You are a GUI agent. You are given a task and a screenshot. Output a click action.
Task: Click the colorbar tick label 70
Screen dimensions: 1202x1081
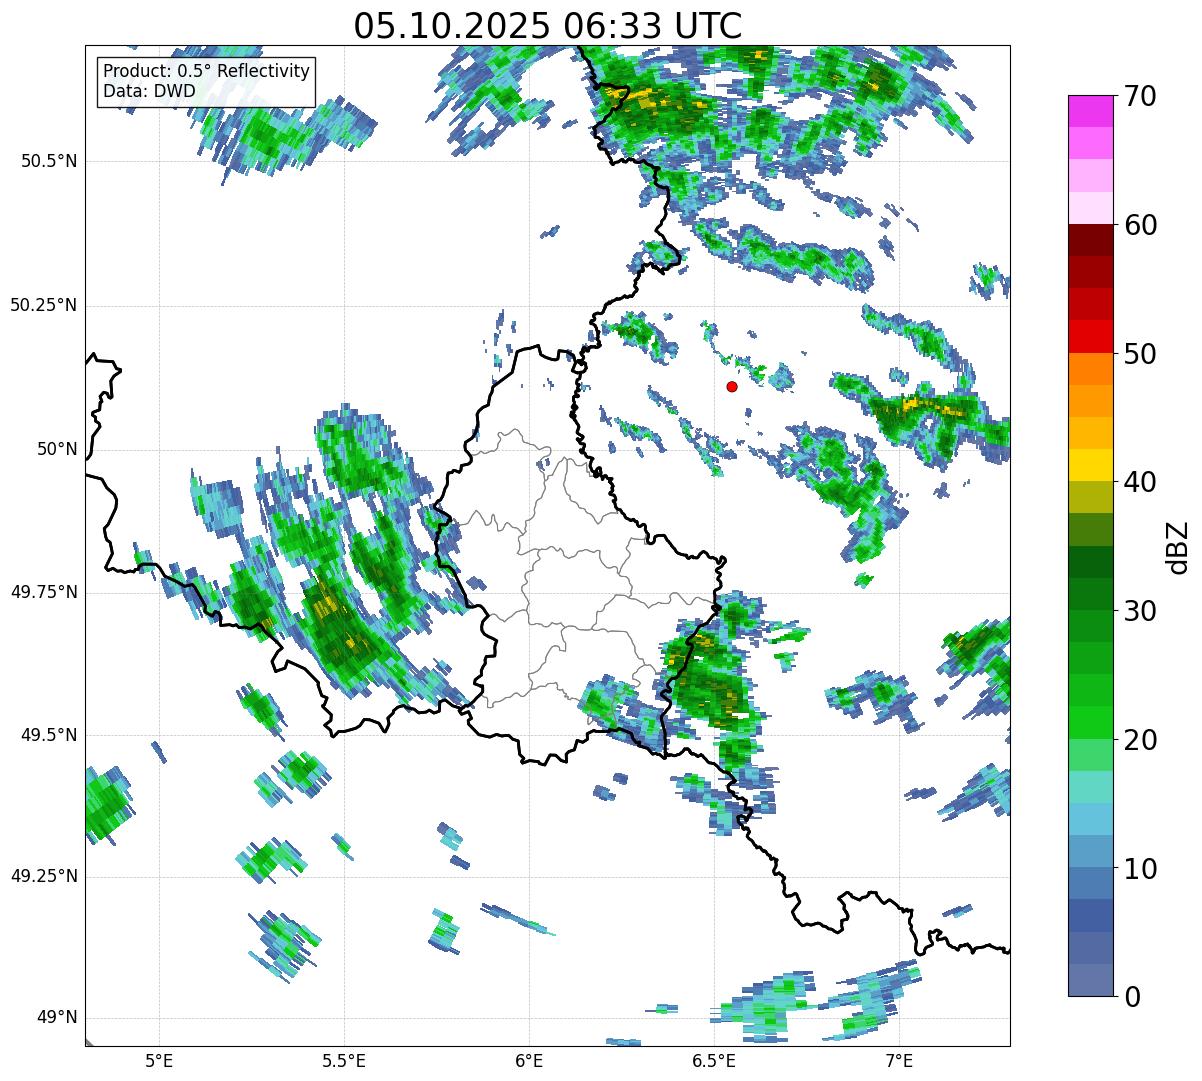click(1140, 96)
